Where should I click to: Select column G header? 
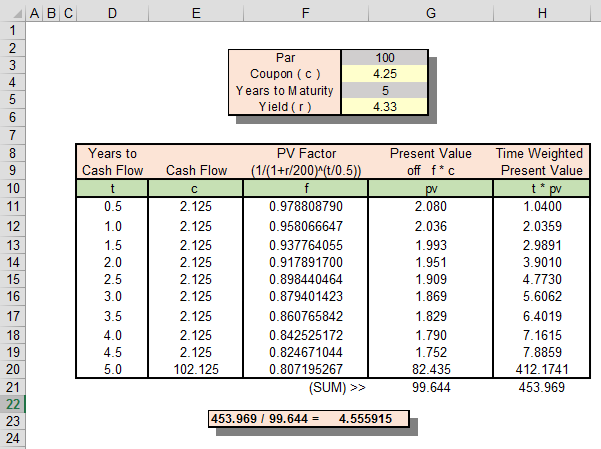point(431,13)
